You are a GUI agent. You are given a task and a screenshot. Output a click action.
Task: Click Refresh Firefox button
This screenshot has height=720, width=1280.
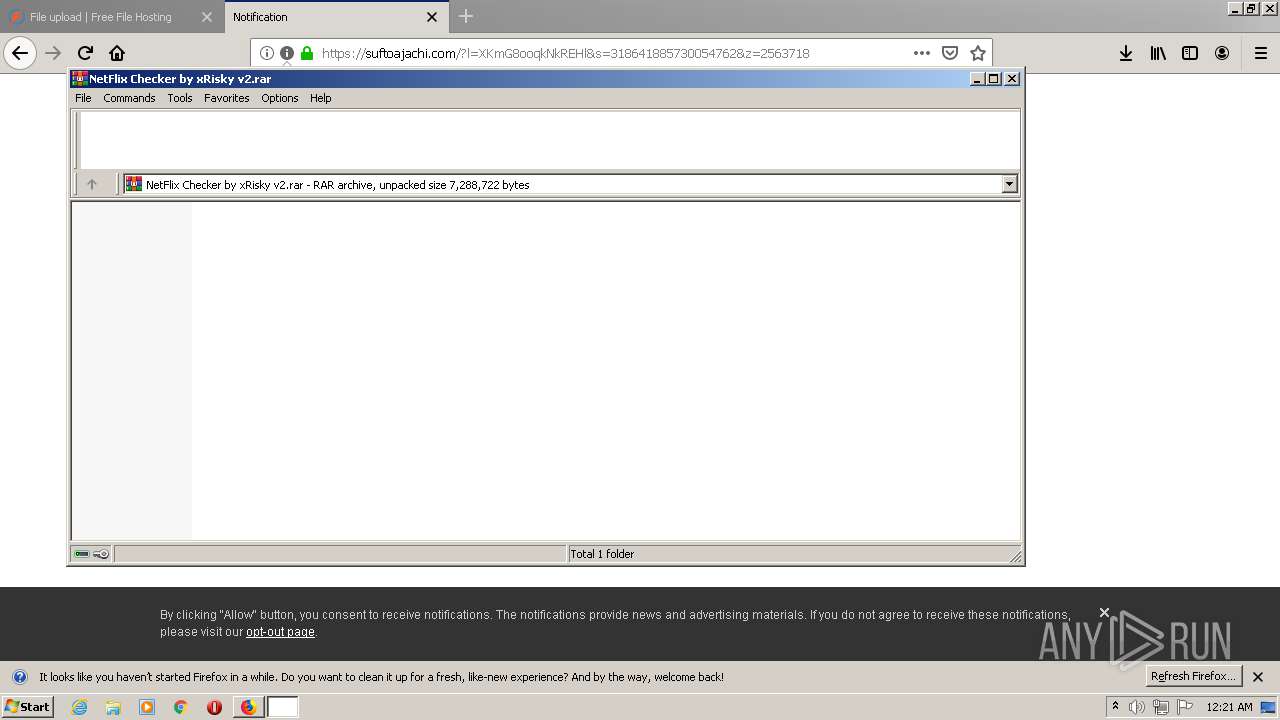point(1193,676)
